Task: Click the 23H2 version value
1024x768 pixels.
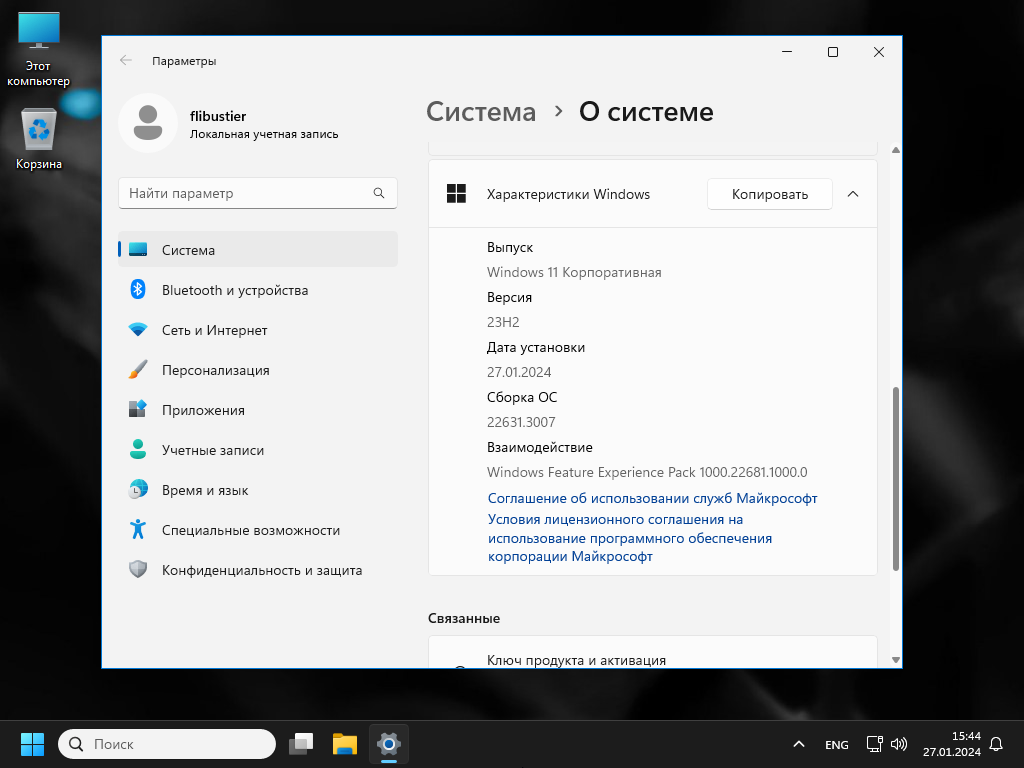Action: coord(503,322)
